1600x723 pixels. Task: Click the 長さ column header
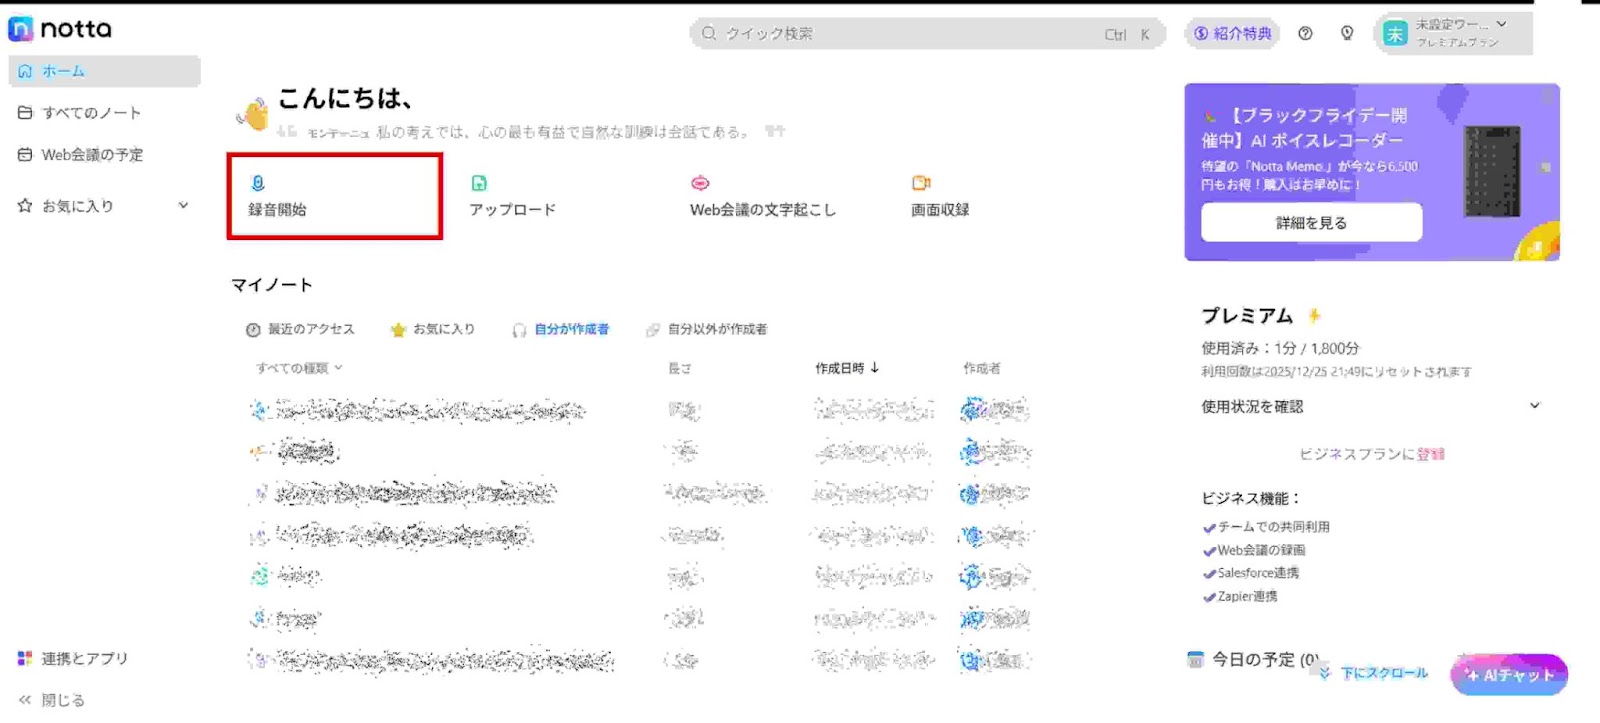(680, 368)
